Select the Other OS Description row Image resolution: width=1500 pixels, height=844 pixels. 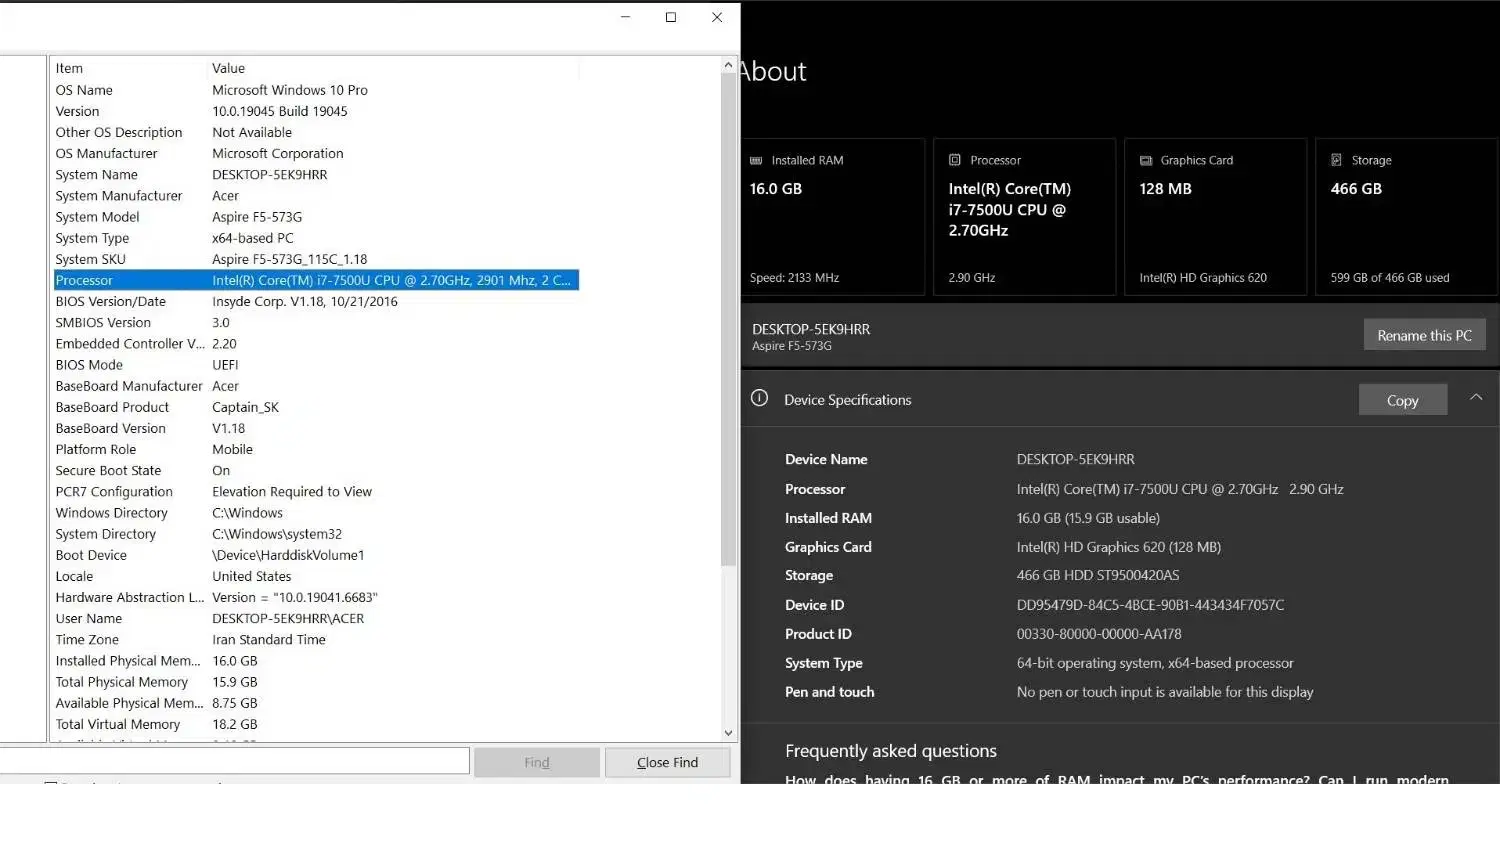pyautogui.click(x=316, y=132)
